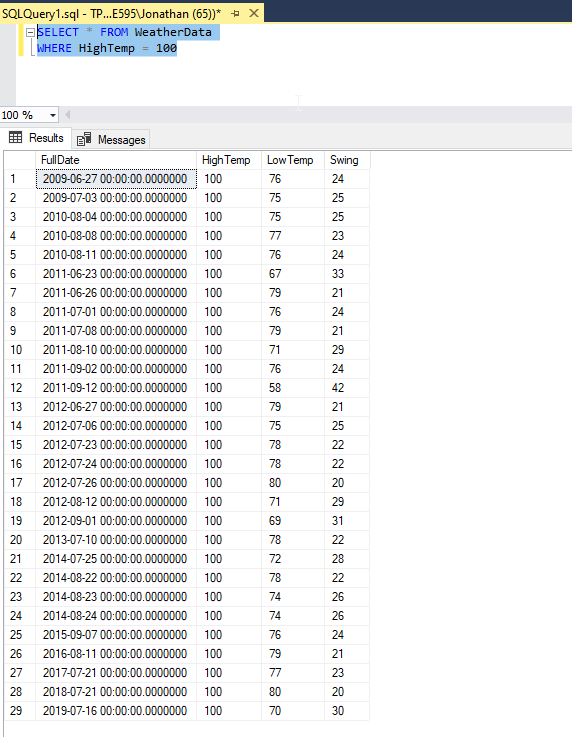Open the 100 % zoom dropdown
This screenshot has width=572, height=737.
53,115
